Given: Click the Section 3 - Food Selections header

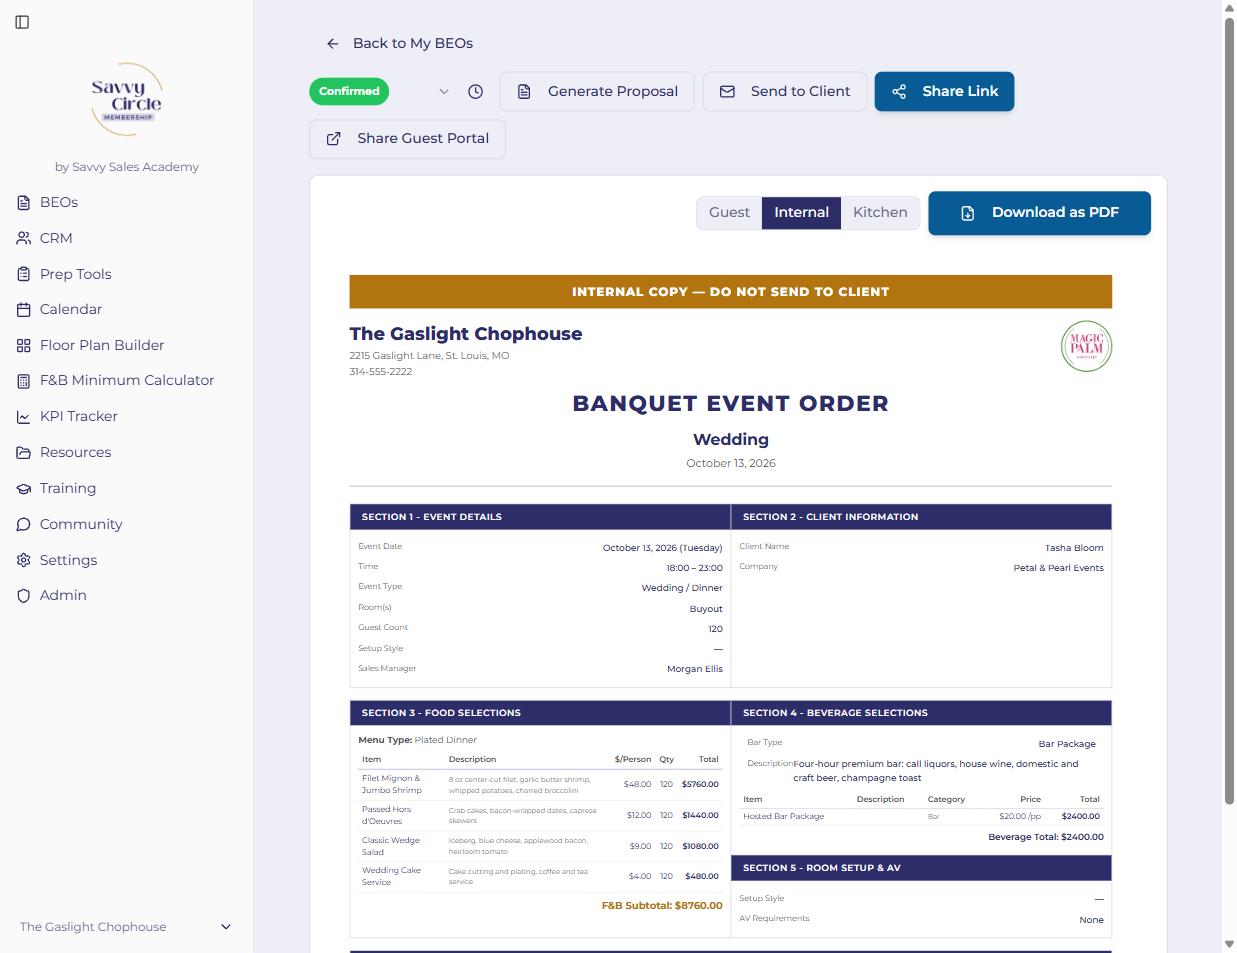Looking at the screenshot, I should point(540,713).
